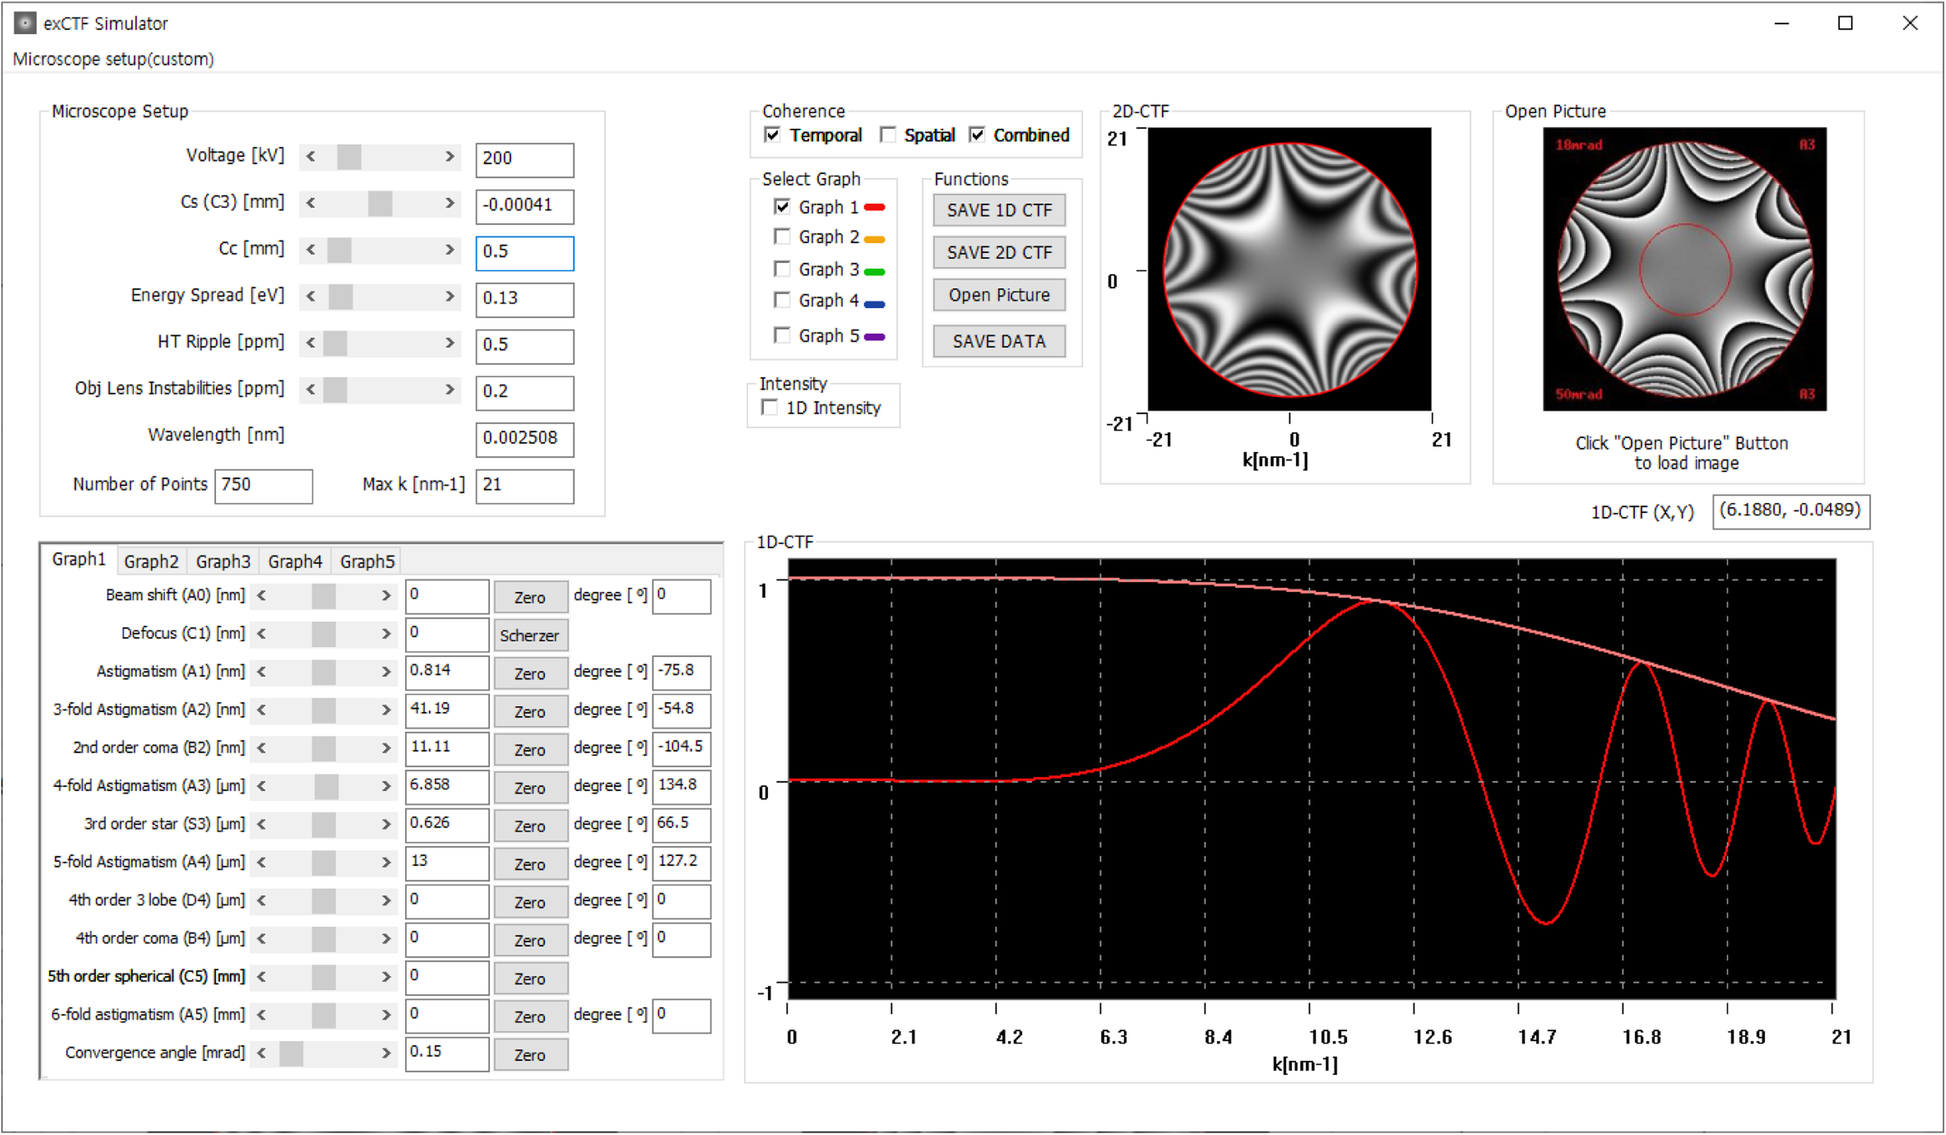1946x1135 pixels.
Task: Click the Convergence angle slider thumb
Action: click(x=291, y=1053)
